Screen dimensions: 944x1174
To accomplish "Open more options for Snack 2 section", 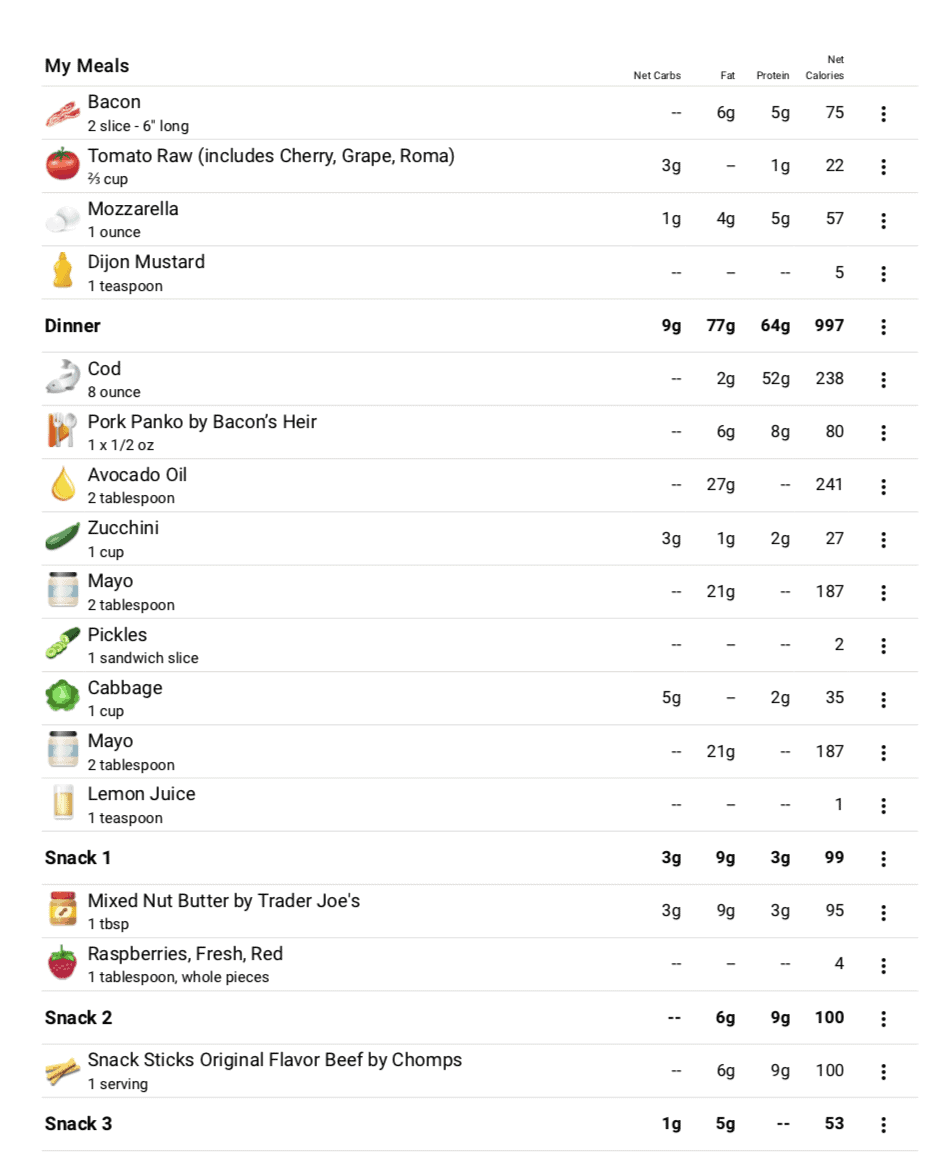I will [x=883, y=1018].
